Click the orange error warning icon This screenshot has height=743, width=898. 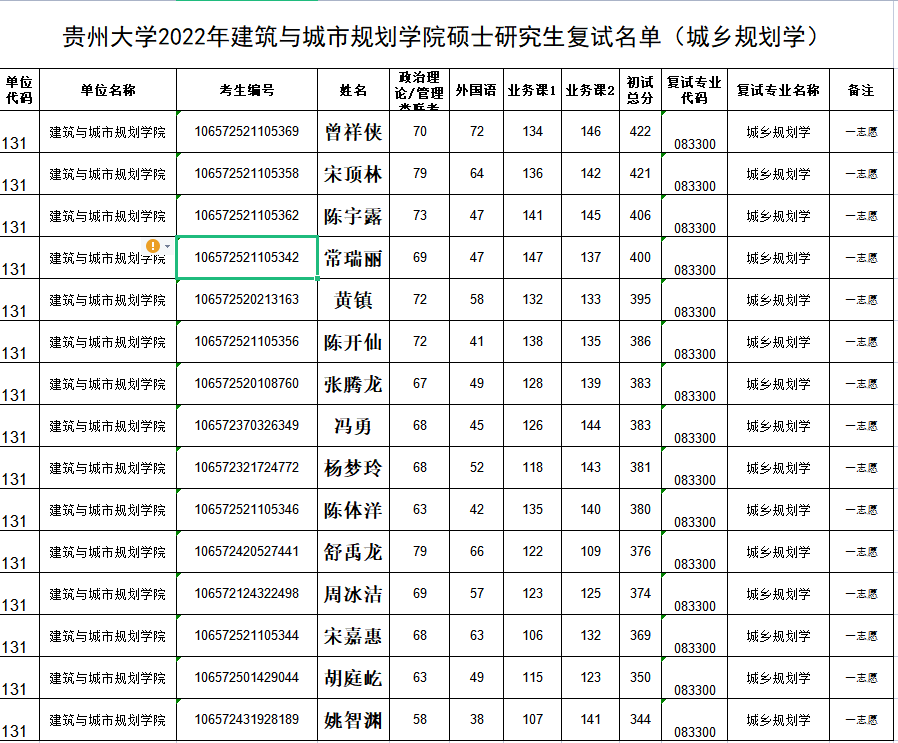[x=153, y=246]
